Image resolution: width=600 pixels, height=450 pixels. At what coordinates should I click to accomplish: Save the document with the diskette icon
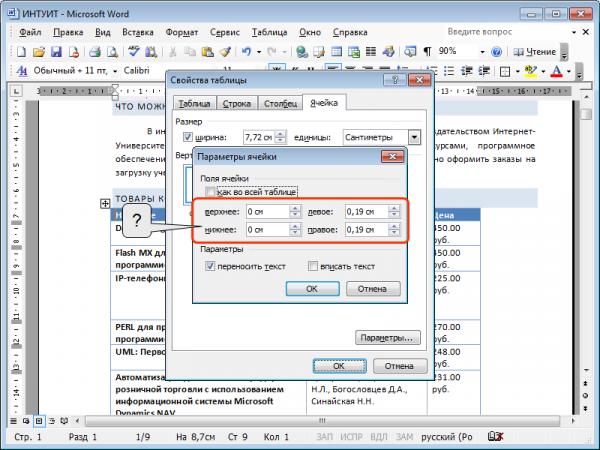(56, 52)
